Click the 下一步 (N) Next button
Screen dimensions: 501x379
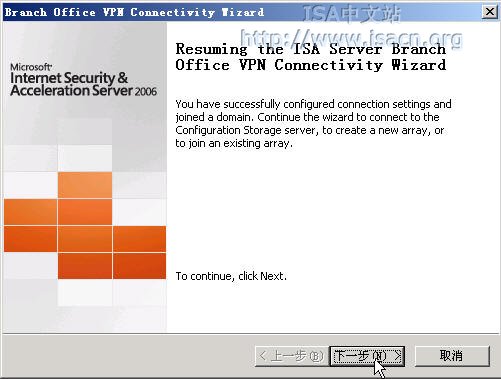tap(367, 356)
